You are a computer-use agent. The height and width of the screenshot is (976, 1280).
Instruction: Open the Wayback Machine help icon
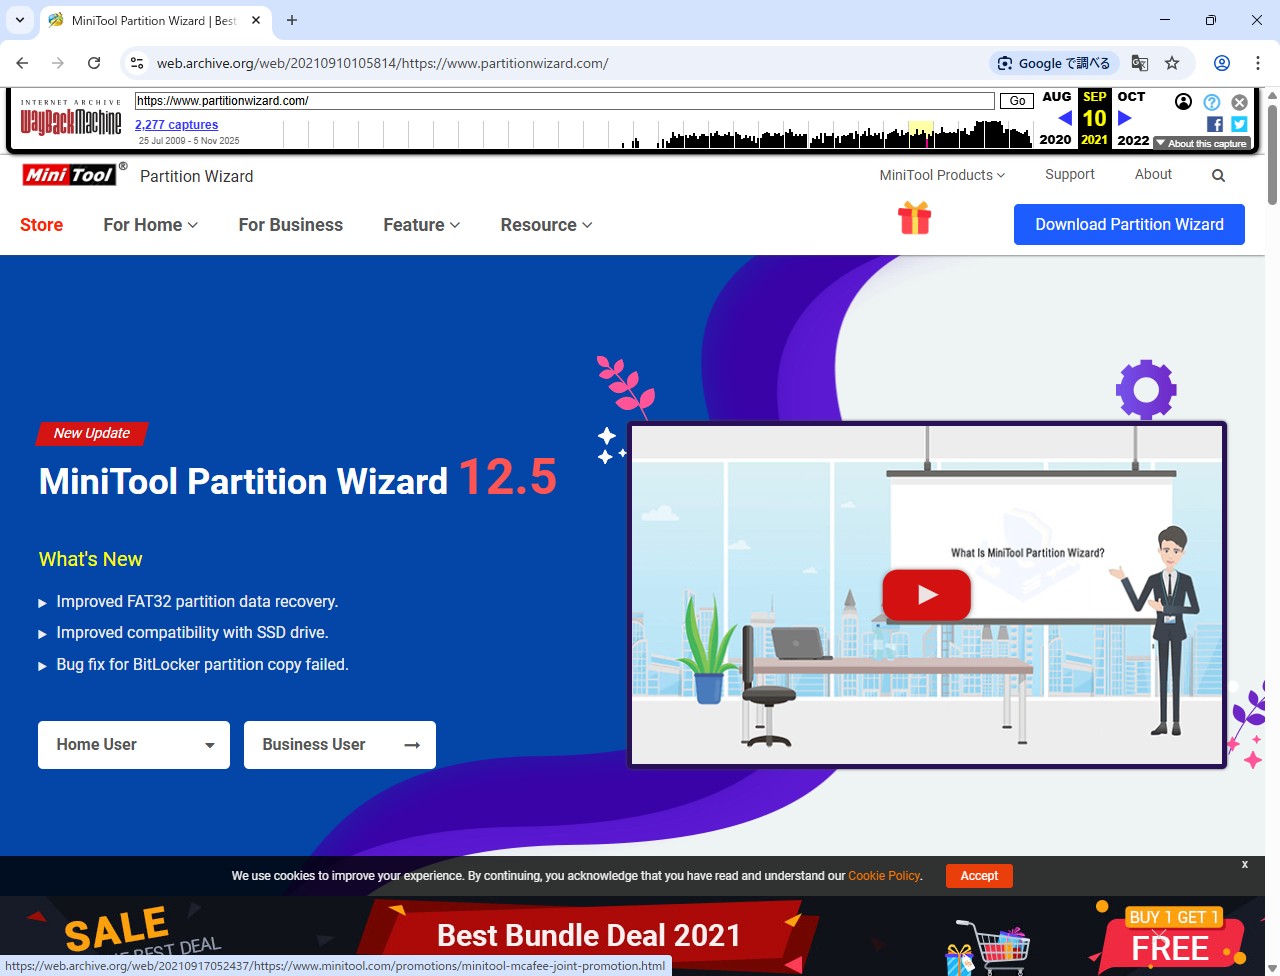click(x=1211, y=102)
